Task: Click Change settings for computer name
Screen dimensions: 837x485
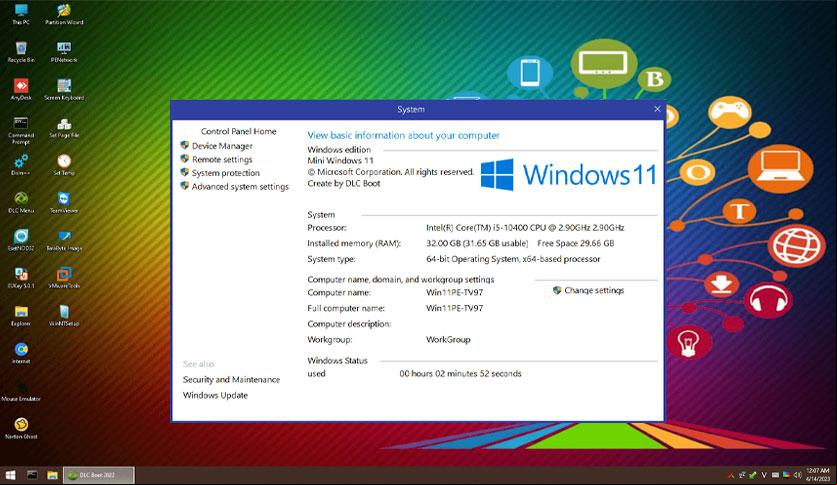Action: click(x=594, y=290)
